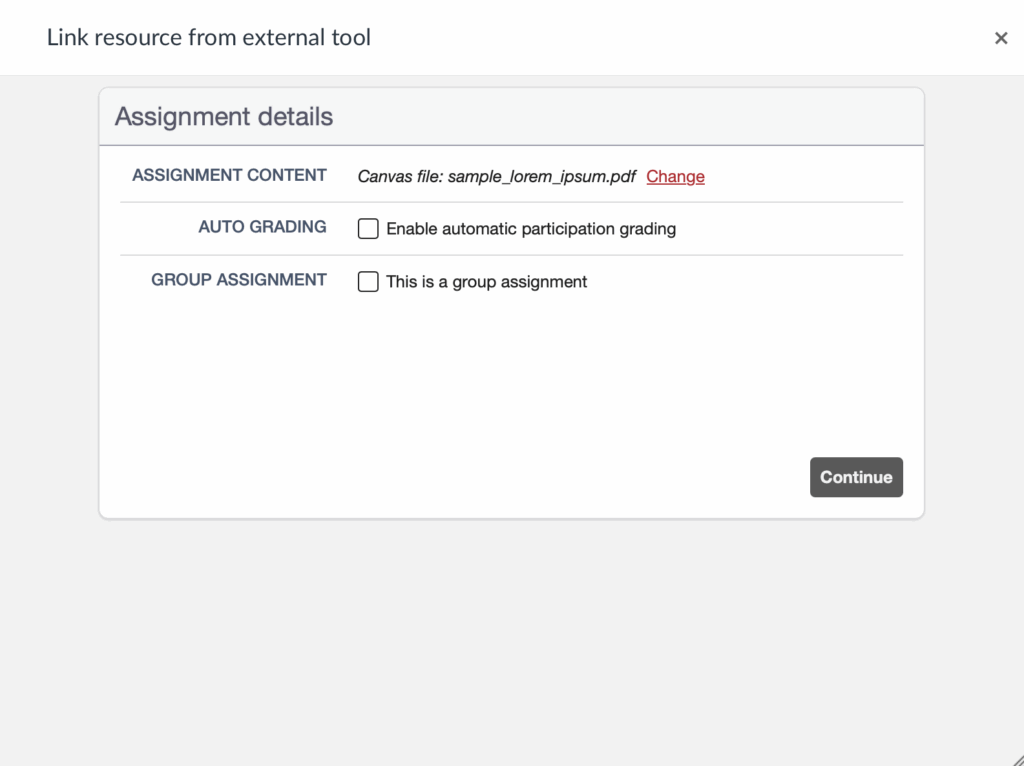Click the GROUP ASSIGNMENT row label
This screenshot has height=766, width=1024.
(239, 280)
